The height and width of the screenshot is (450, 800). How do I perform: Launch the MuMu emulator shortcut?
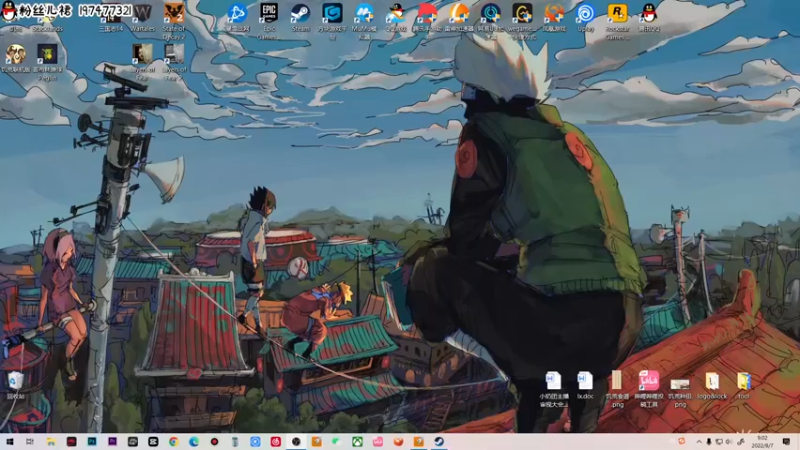[364, 20]
